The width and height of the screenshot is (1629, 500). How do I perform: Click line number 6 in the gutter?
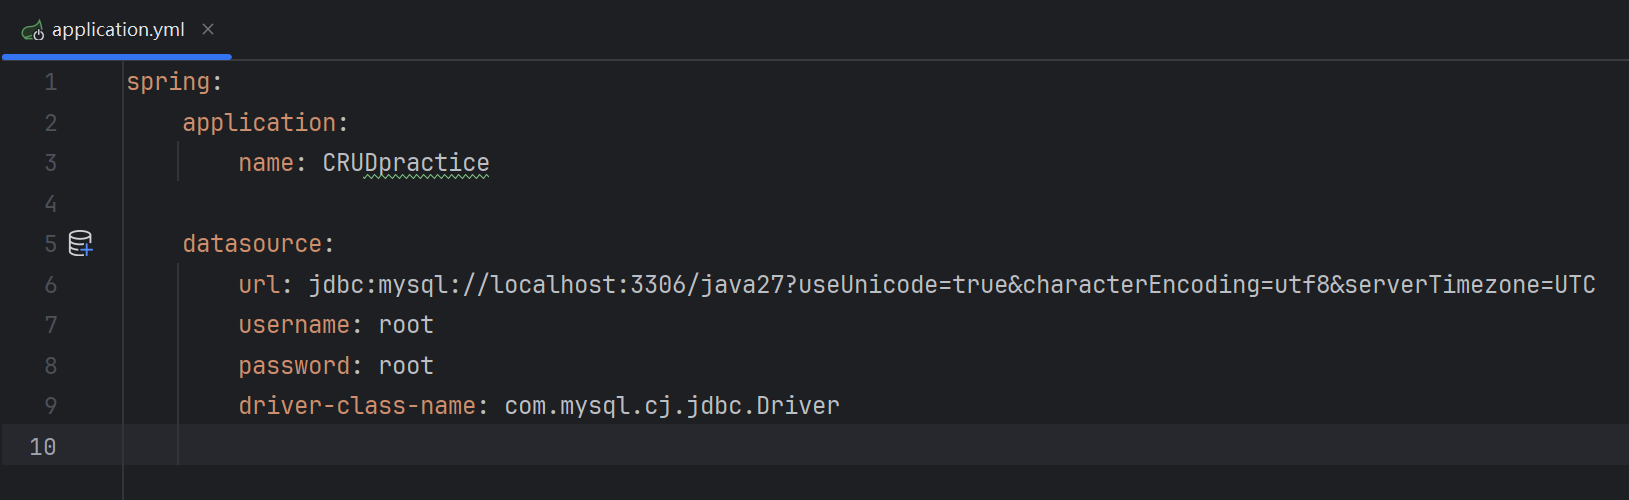[50, 285]
